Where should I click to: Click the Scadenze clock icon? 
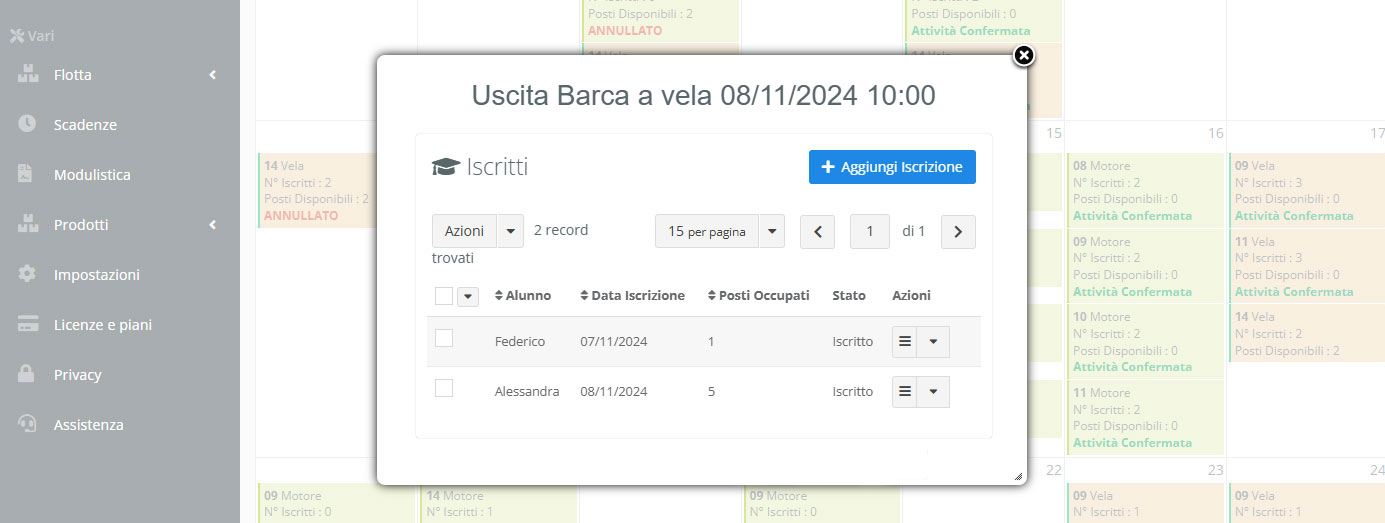pos(27,124)
